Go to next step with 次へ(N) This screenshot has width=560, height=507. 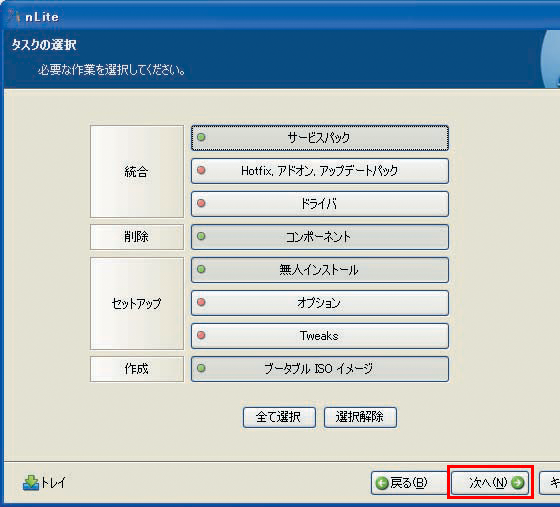click(x=490, y=483)
